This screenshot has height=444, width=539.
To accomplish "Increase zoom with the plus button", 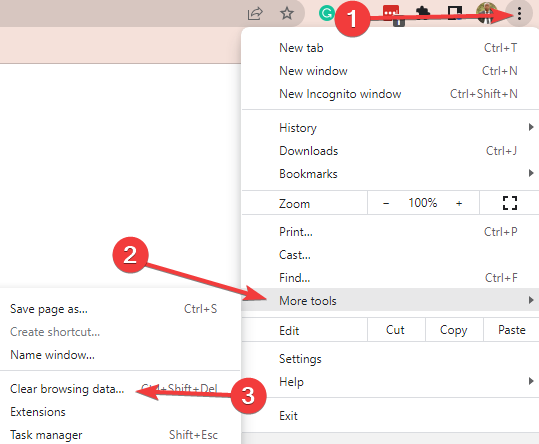I will pyautogui.click(x=459, y=203).
